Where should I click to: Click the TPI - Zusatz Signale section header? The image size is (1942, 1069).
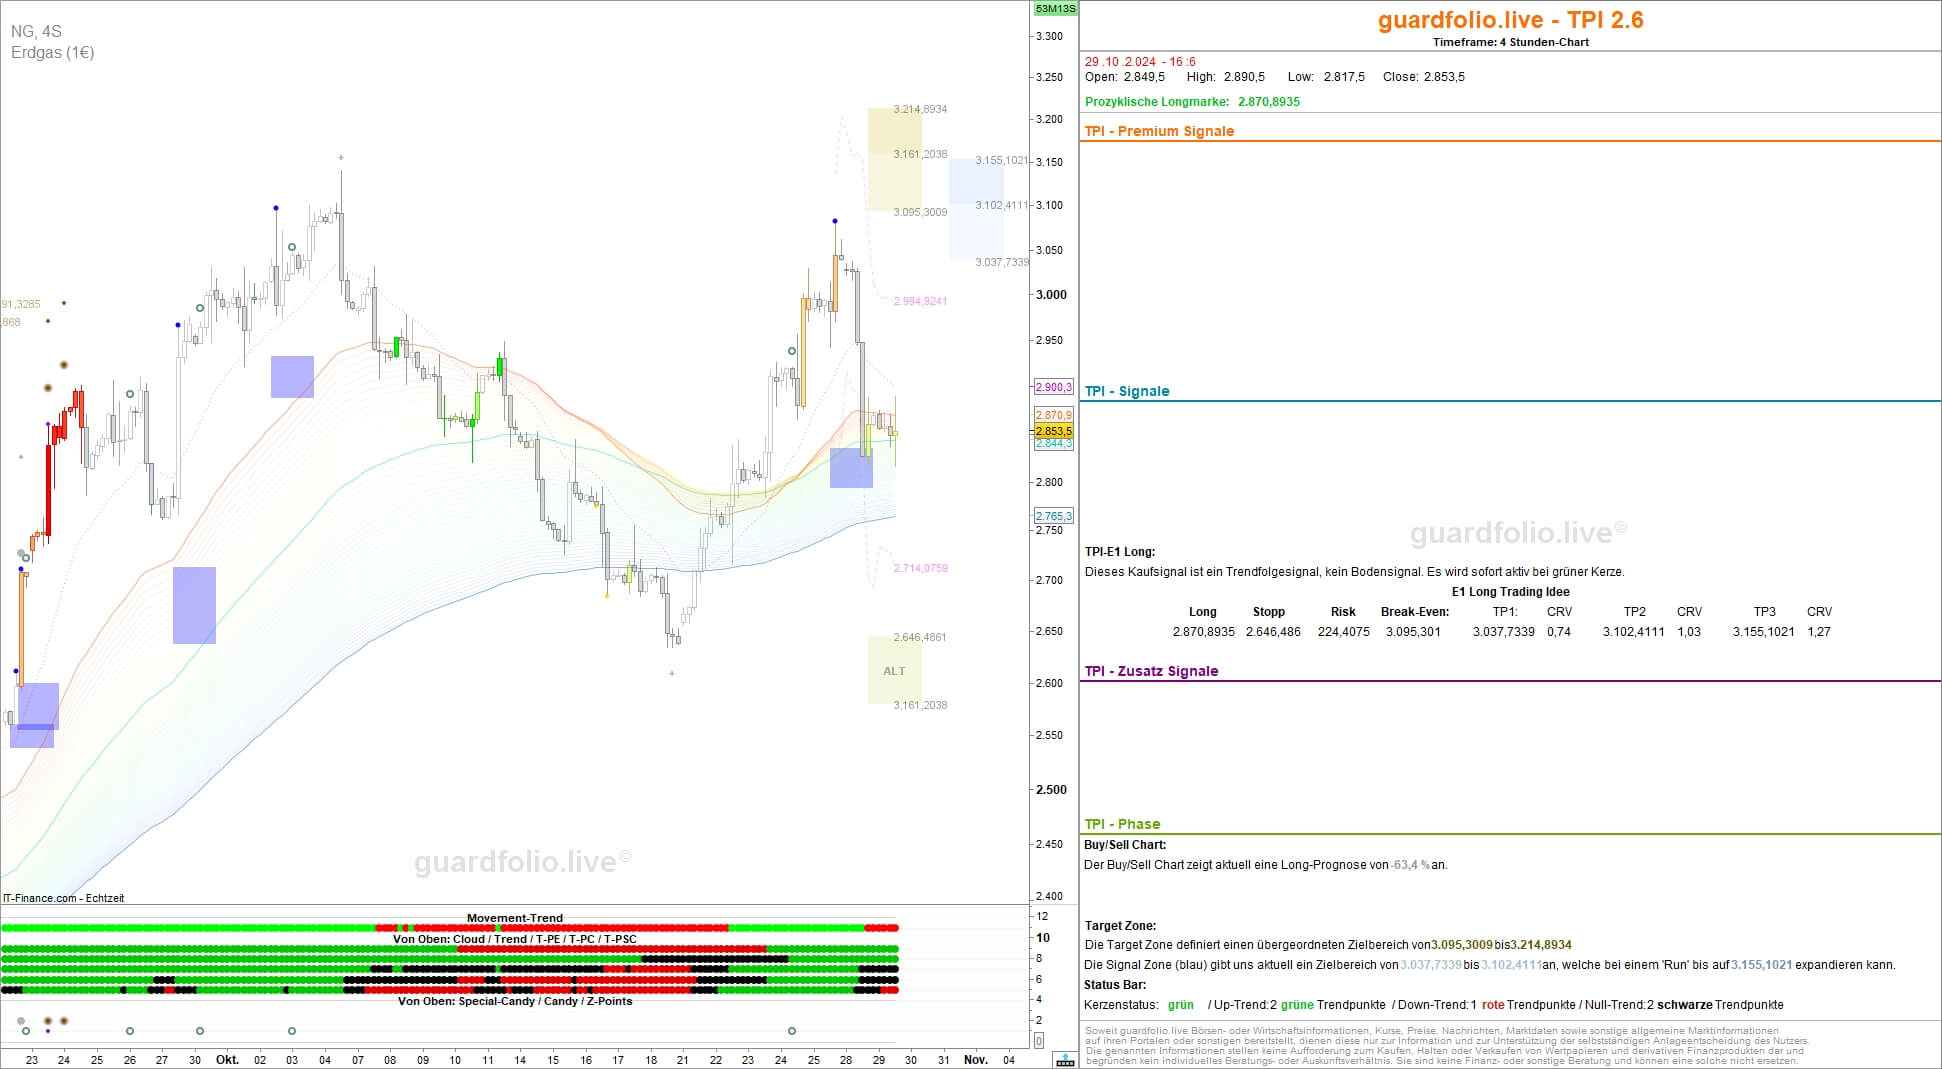[x=1151, y=671]
